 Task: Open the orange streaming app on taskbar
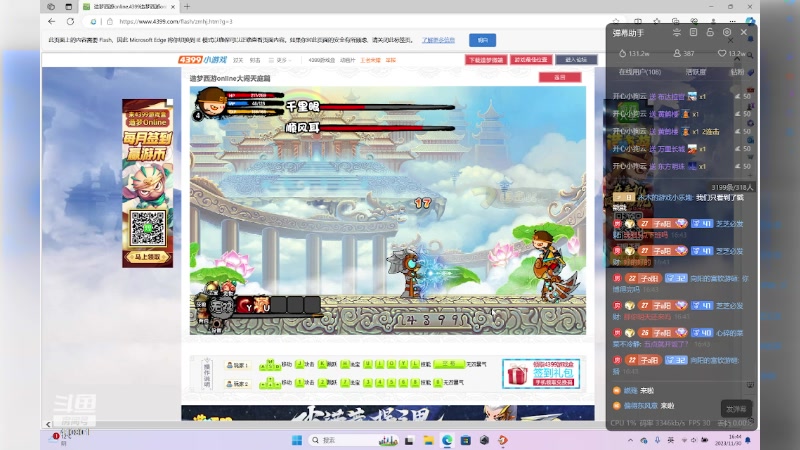pyautogui.click(x=503, y=440)
